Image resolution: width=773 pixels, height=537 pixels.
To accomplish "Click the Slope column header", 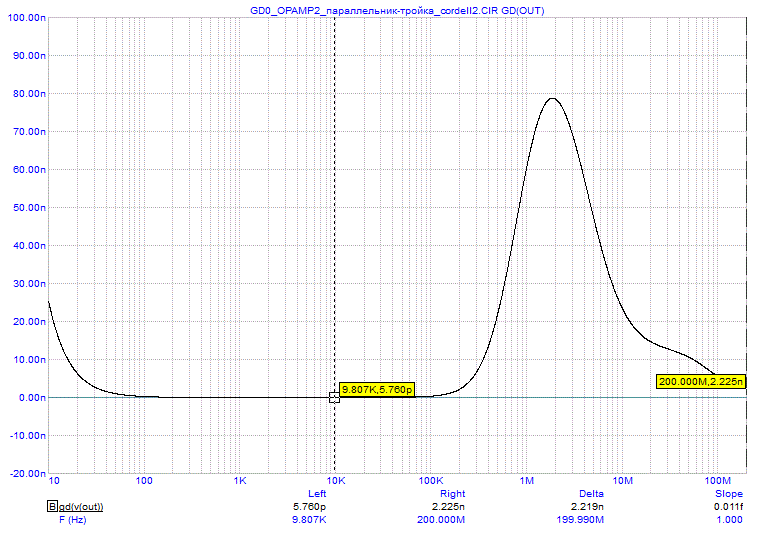I will click(x=729, y=494).
